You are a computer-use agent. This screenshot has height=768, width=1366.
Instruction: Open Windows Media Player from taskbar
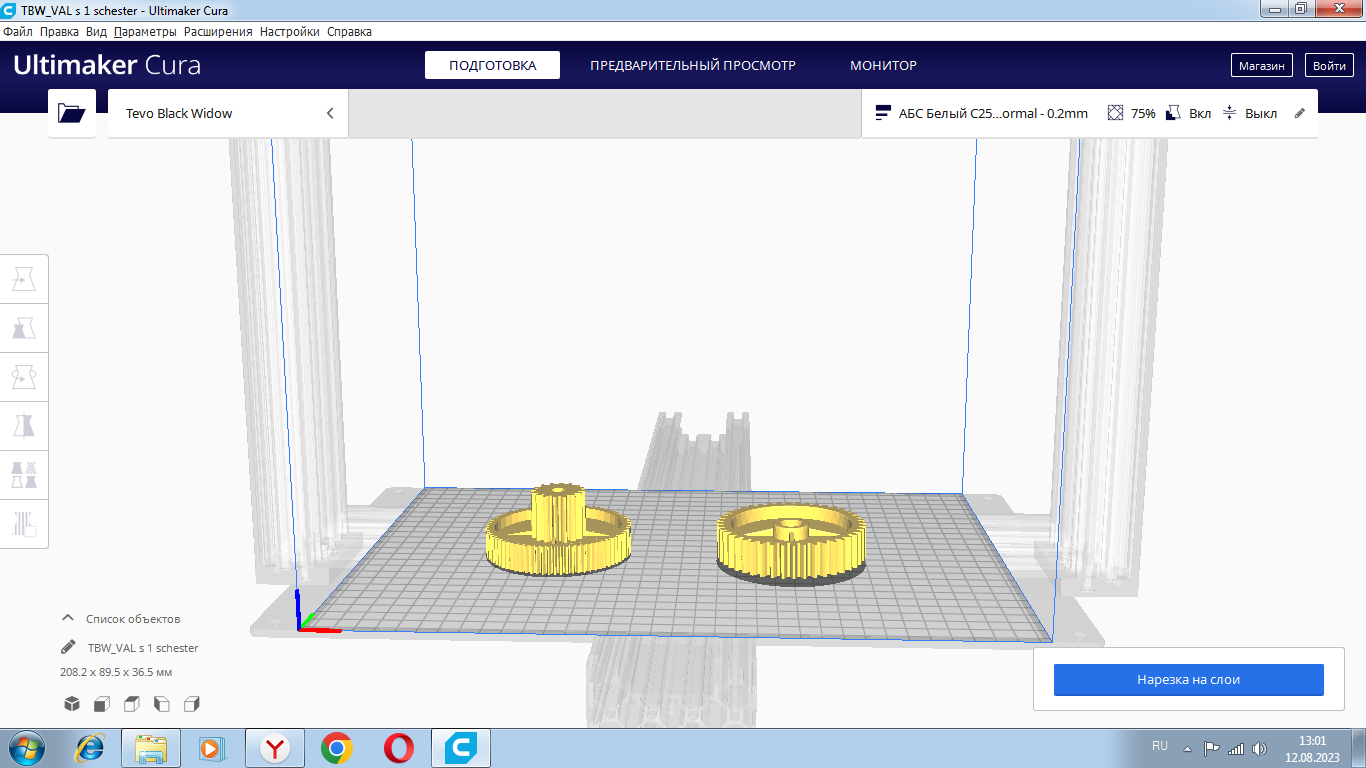[x=211, y=747]
